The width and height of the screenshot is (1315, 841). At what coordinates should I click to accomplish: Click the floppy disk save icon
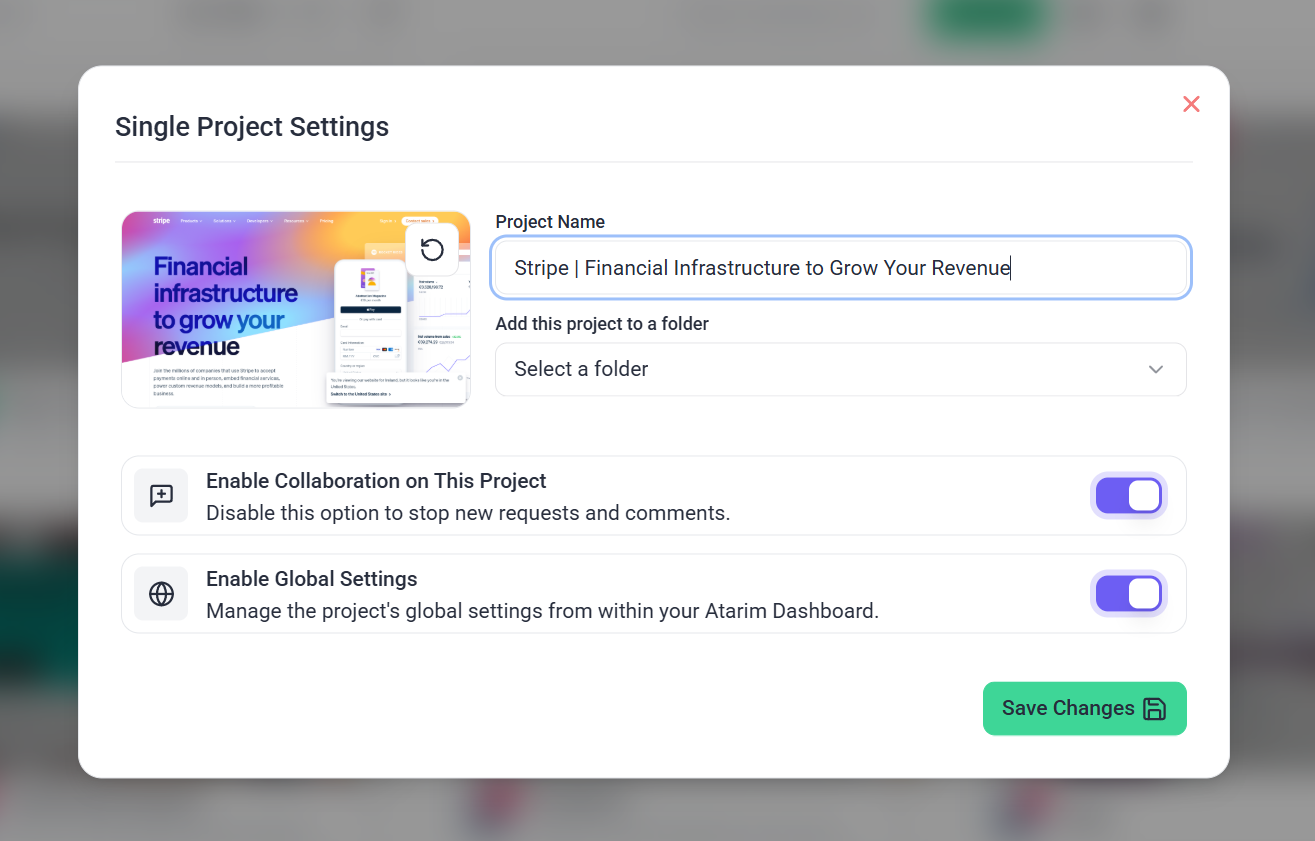pos(1154,709)
